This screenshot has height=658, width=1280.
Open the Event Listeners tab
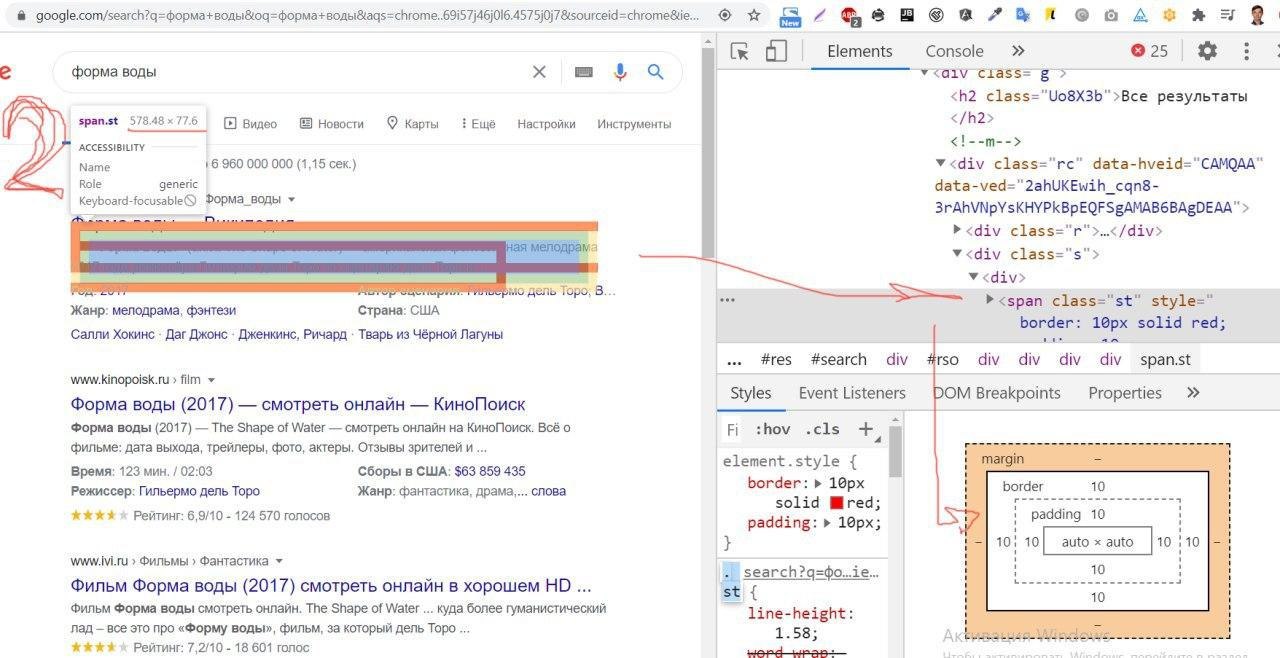click(x=852, y=393)
